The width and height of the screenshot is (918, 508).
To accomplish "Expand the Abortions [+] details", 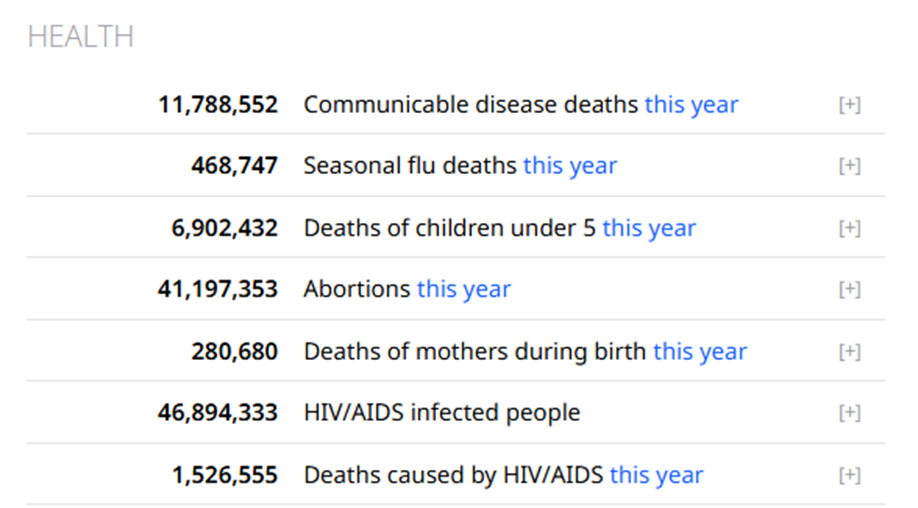I will tap(849, 290).
